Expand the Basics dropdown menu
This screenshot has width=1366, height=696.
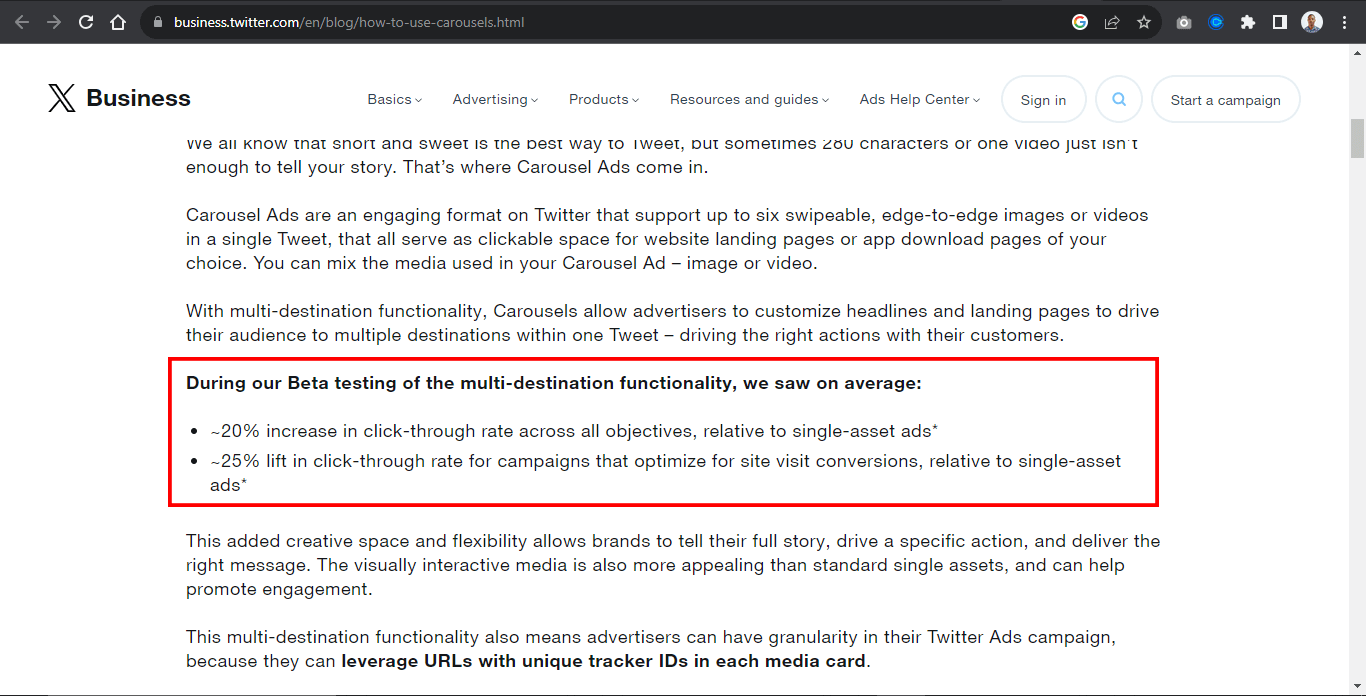[394, 99]
